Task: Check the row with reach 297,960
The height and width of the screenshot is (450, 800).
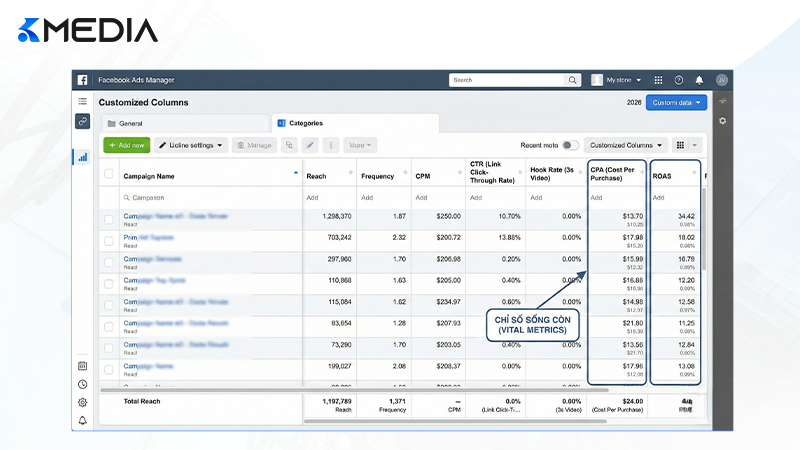Action: tap(109, 262)
